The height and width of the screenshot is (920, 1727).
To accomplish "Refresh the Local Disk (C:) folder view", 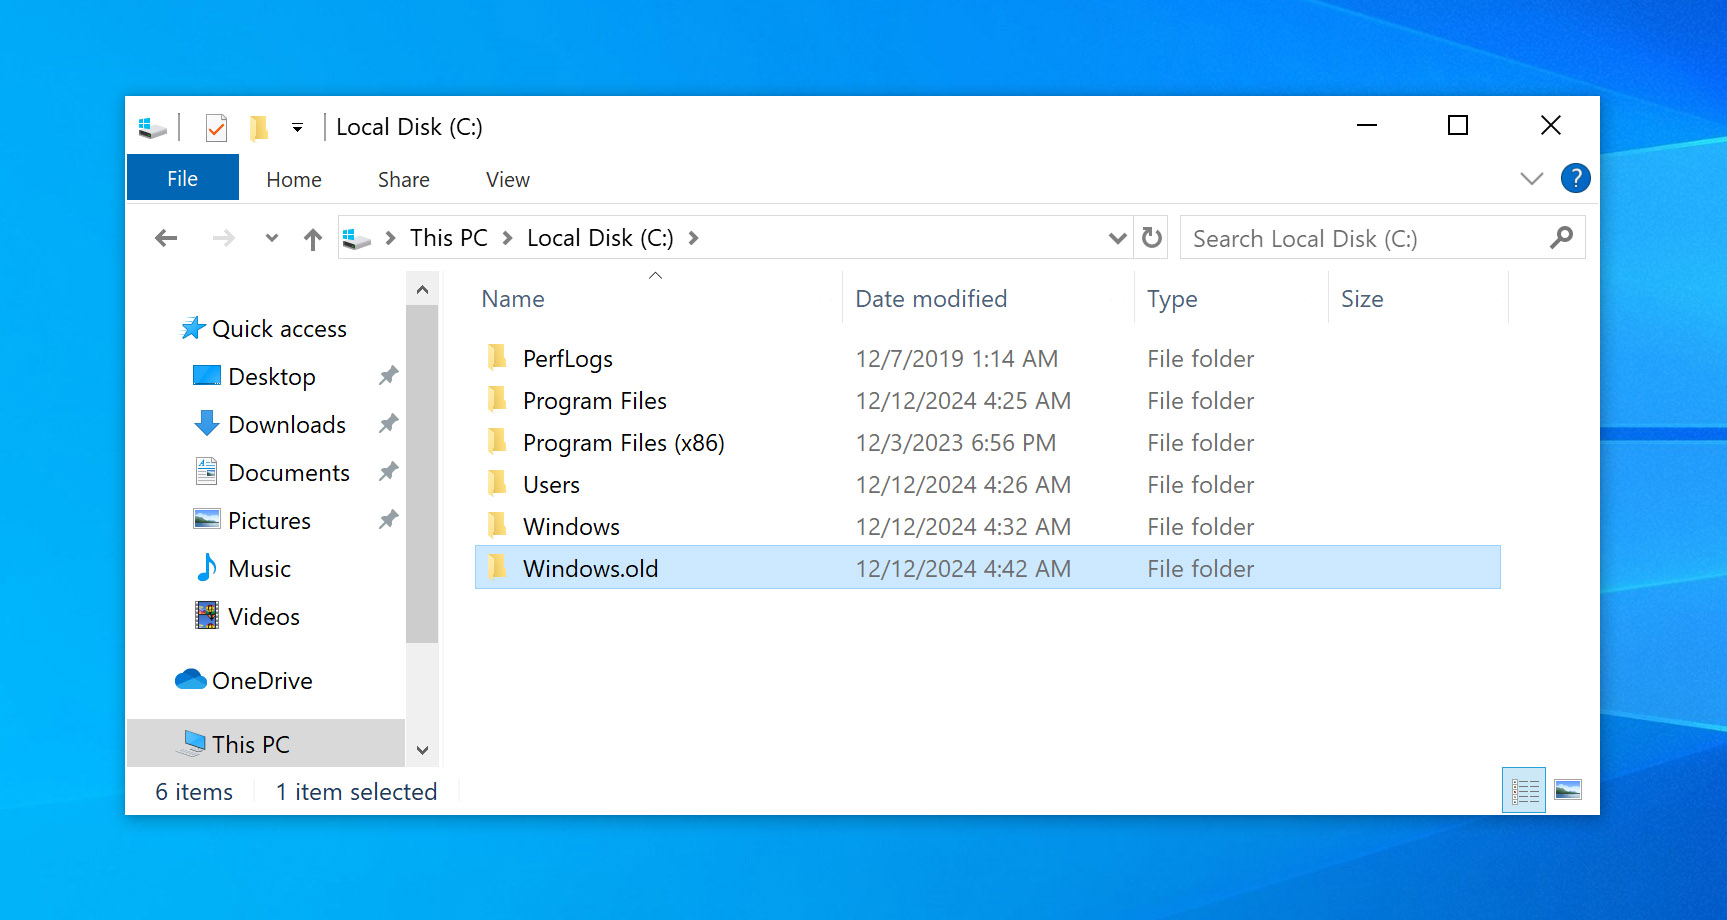I will click(1152, 238).
